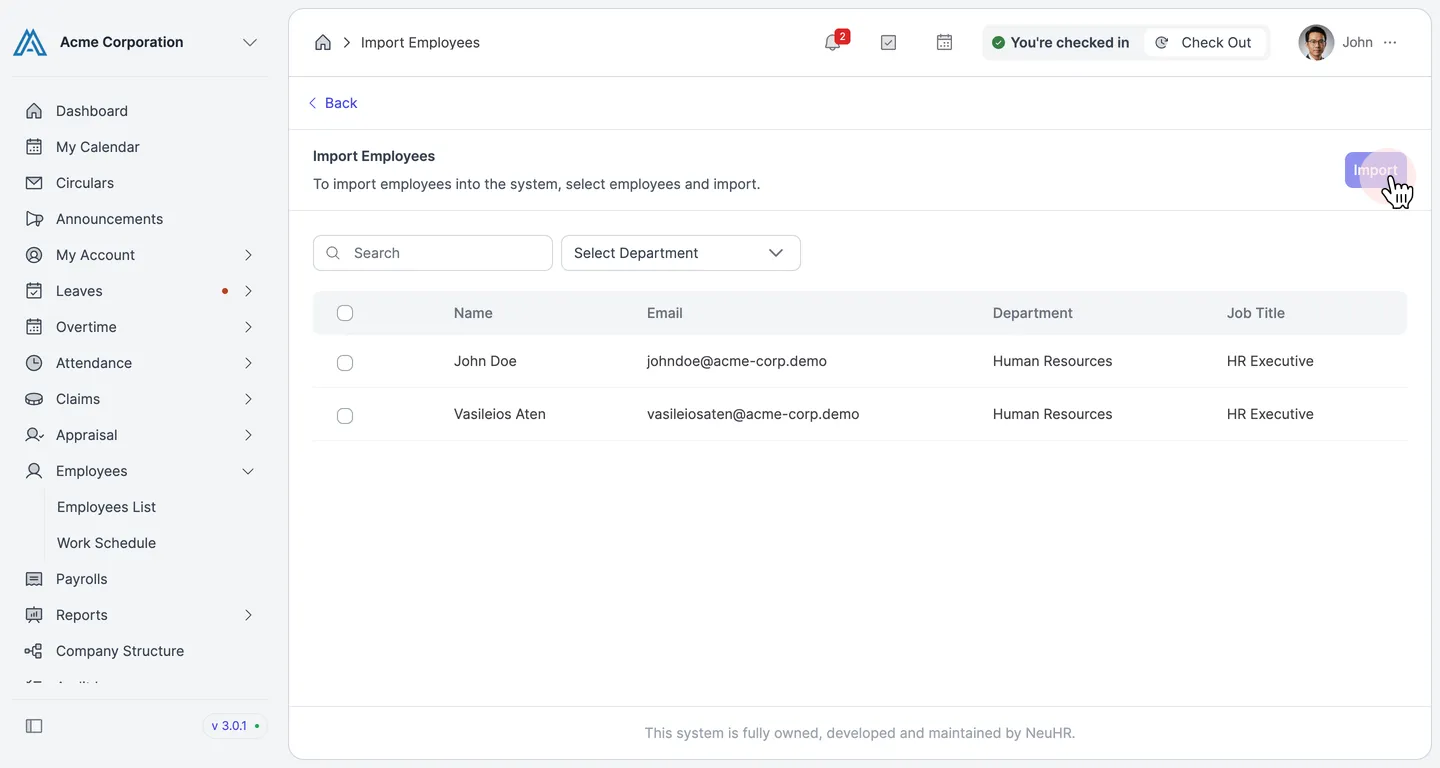1440x768 pixels.
Task: Collapse the Employees submenu chevron
Action: [x=248, y=471]
